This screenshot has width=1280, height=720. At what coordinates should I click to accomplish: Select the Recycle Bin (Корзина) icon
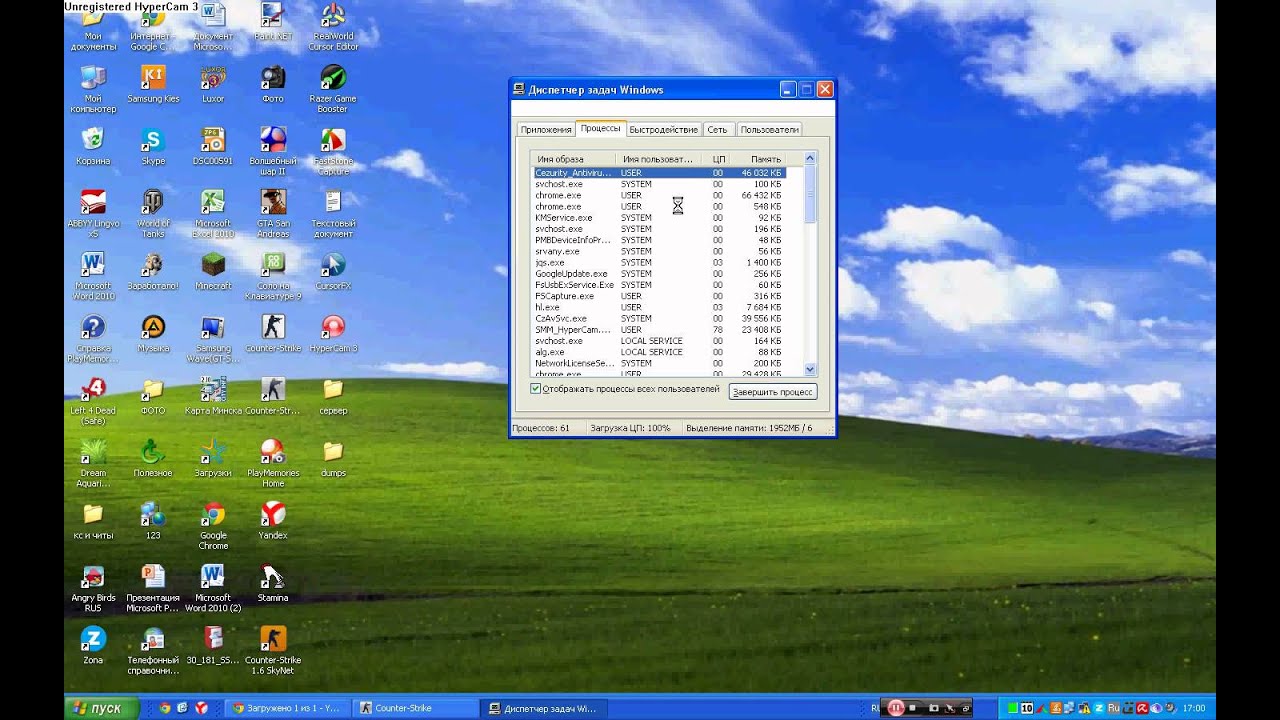click(x=93, y=146)
